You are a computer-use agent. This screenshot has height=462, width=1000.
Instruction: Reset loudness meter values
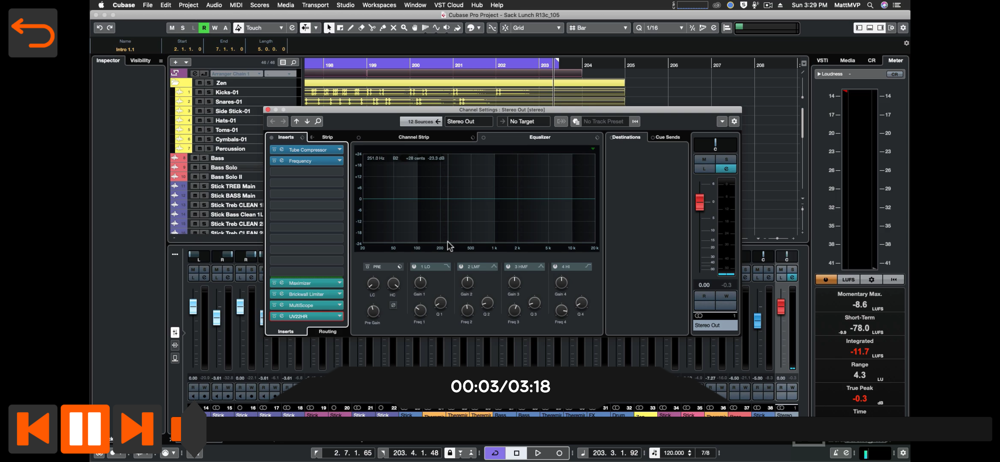click(893, 279)
